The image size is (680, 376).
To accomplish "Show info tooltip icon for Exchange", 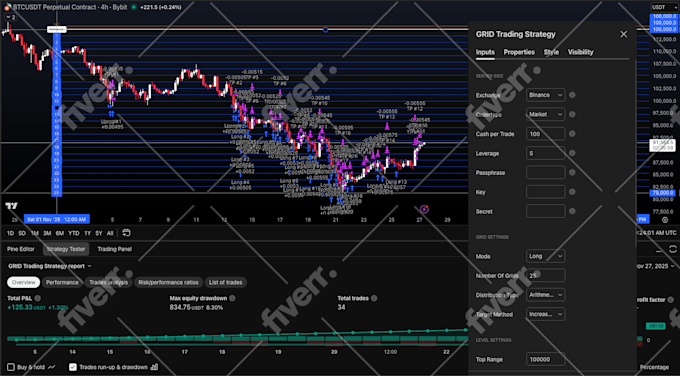I will coord(572,95).
